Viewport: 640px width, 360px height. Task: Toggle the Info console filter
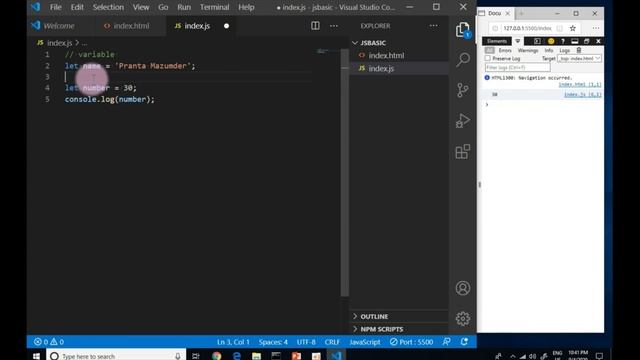point(549,50)
